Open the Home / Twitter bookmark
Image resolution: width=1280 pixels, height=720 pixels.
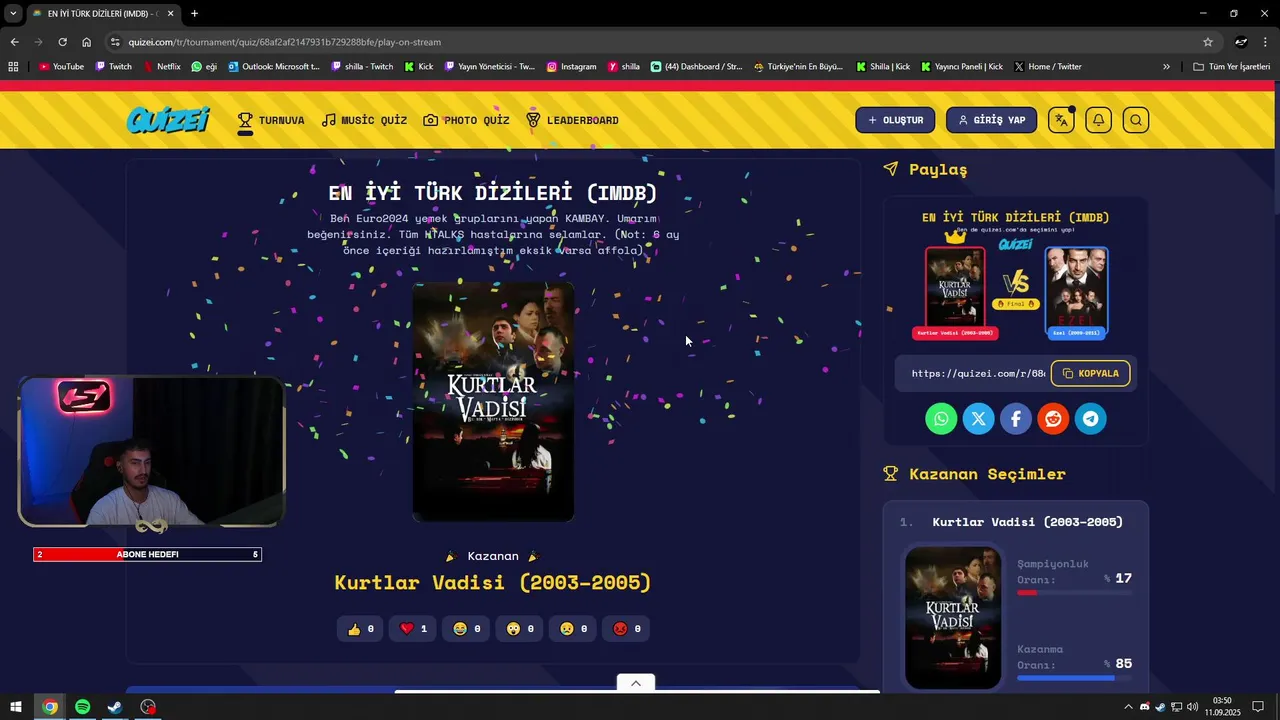click(1048, 67)
